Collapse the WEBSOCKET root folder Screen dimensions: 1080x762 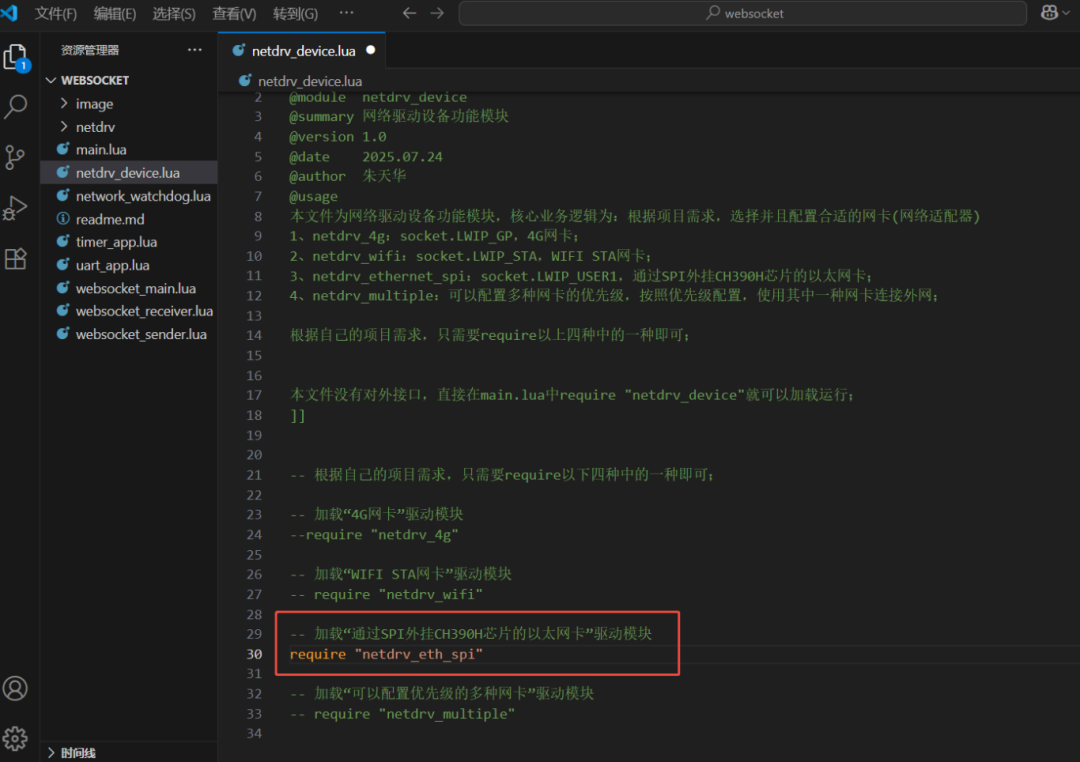(x=94, y=81)
